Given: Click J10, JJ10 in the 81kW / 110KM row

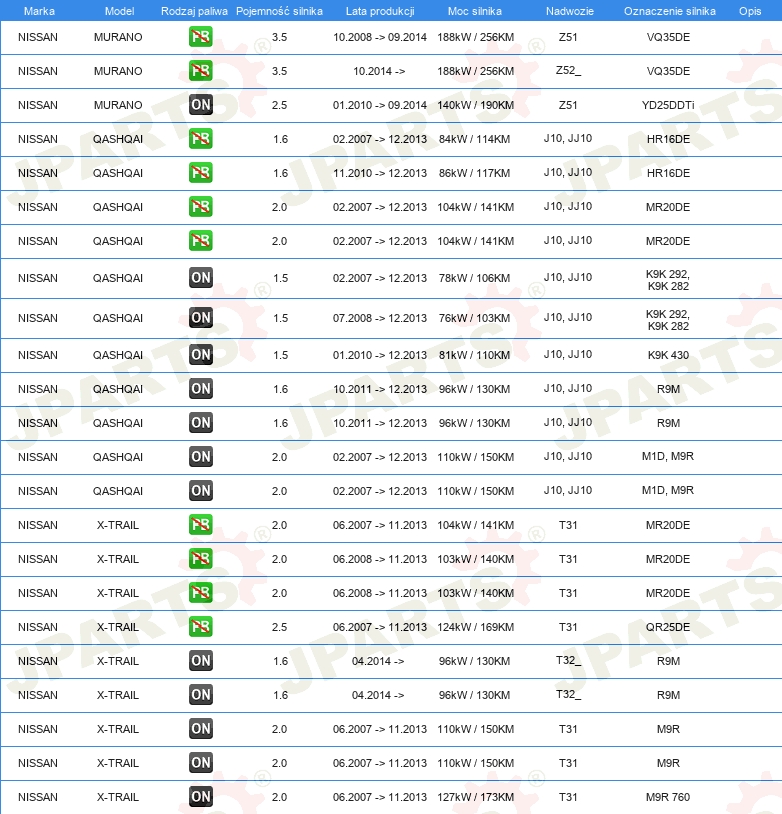Looking at the screenshot, I should tap(568, 355).
